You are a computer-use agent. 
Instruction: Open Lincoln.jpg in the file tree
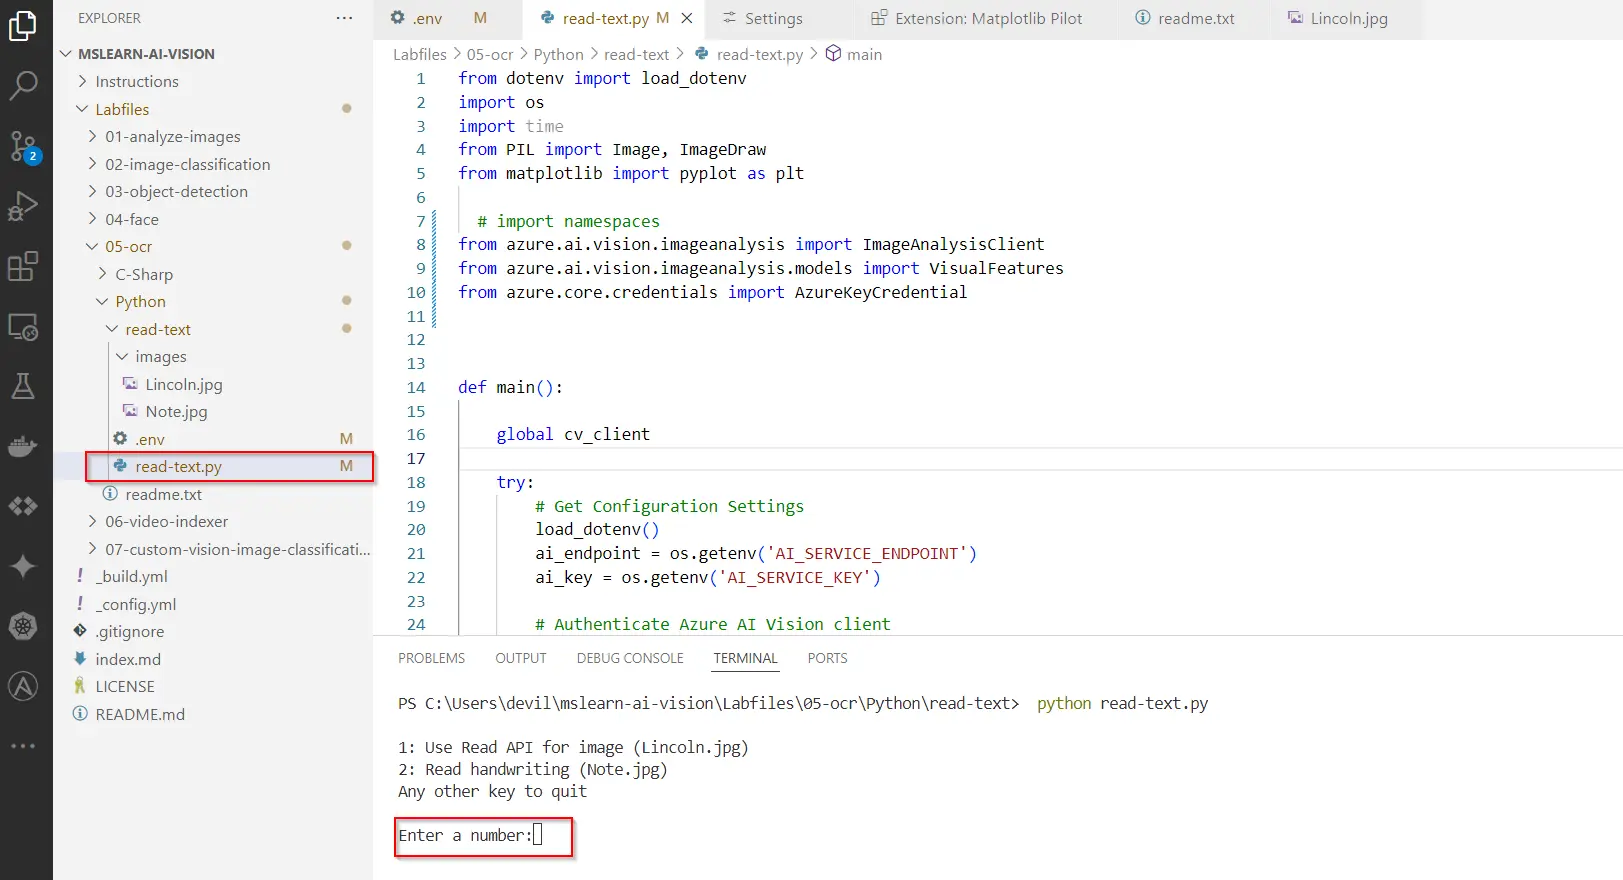coord(183,384)
